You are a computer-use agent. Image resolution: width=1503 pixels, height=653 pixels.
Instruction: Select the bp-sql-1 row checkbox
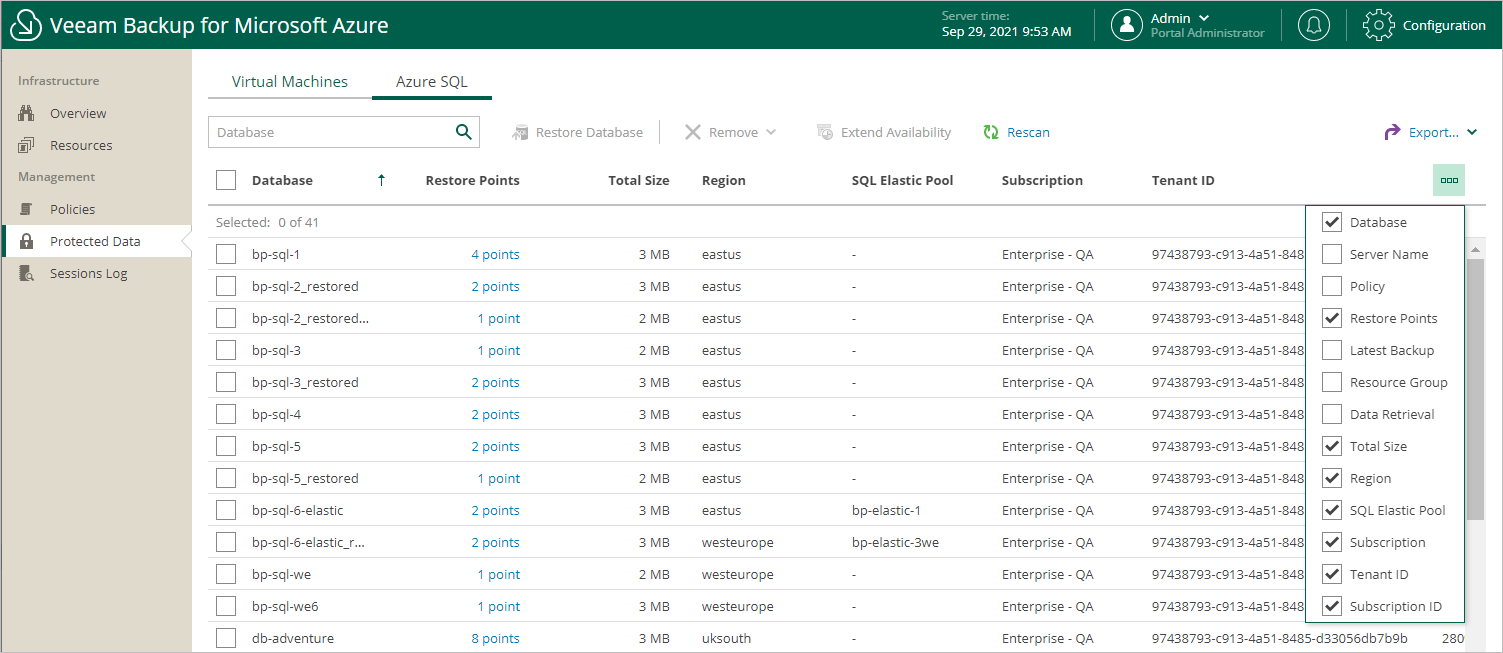pos(226,254)
